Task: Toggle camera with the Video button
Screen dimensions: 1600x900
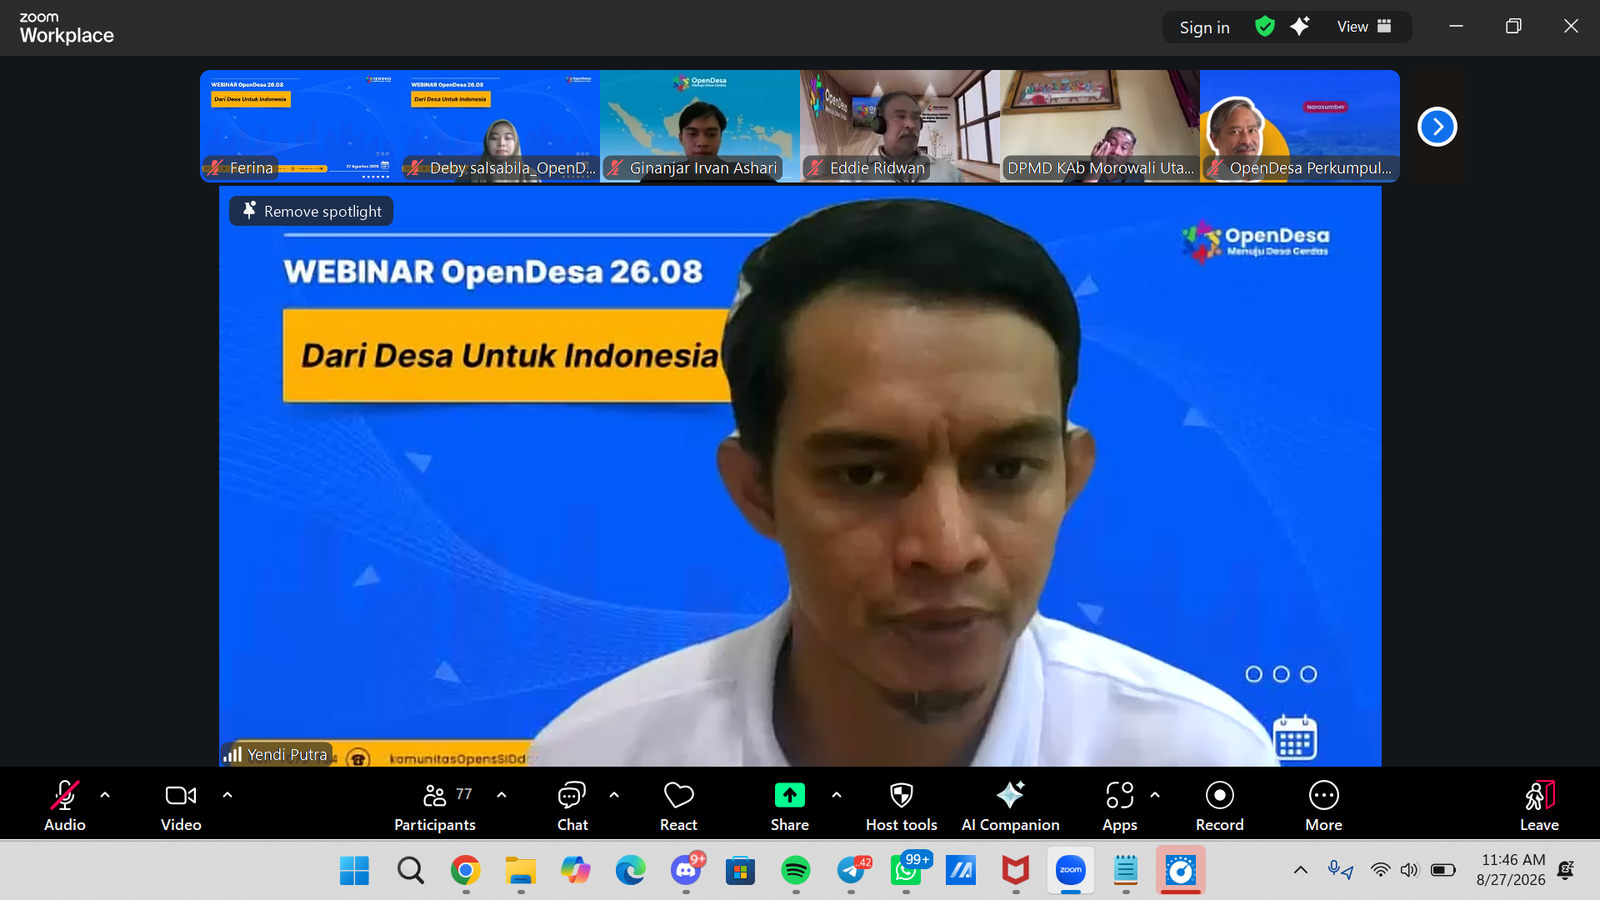Action: tap(181, 805)
